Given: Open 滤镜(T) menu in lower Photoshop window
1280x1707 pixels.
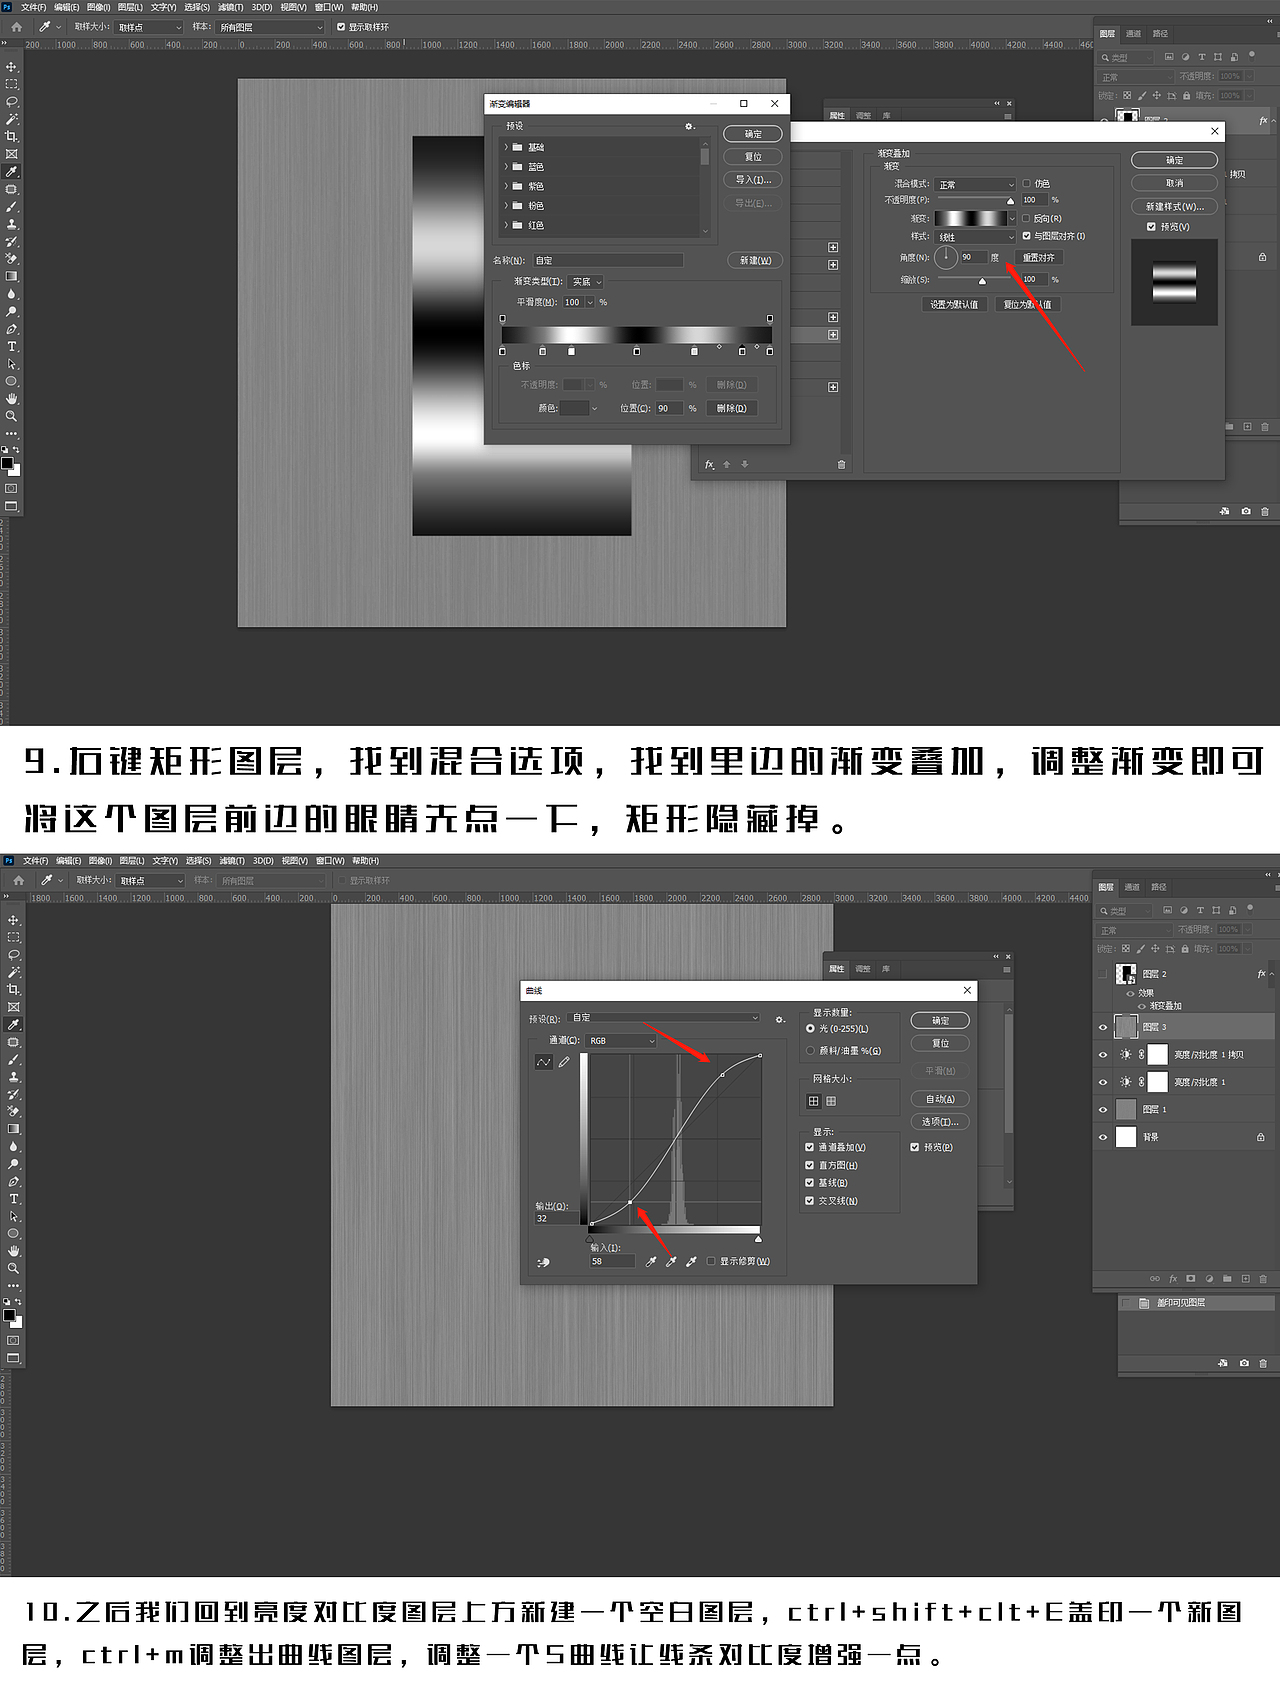Looking at the screenshot, I should (x=232, y=861).
